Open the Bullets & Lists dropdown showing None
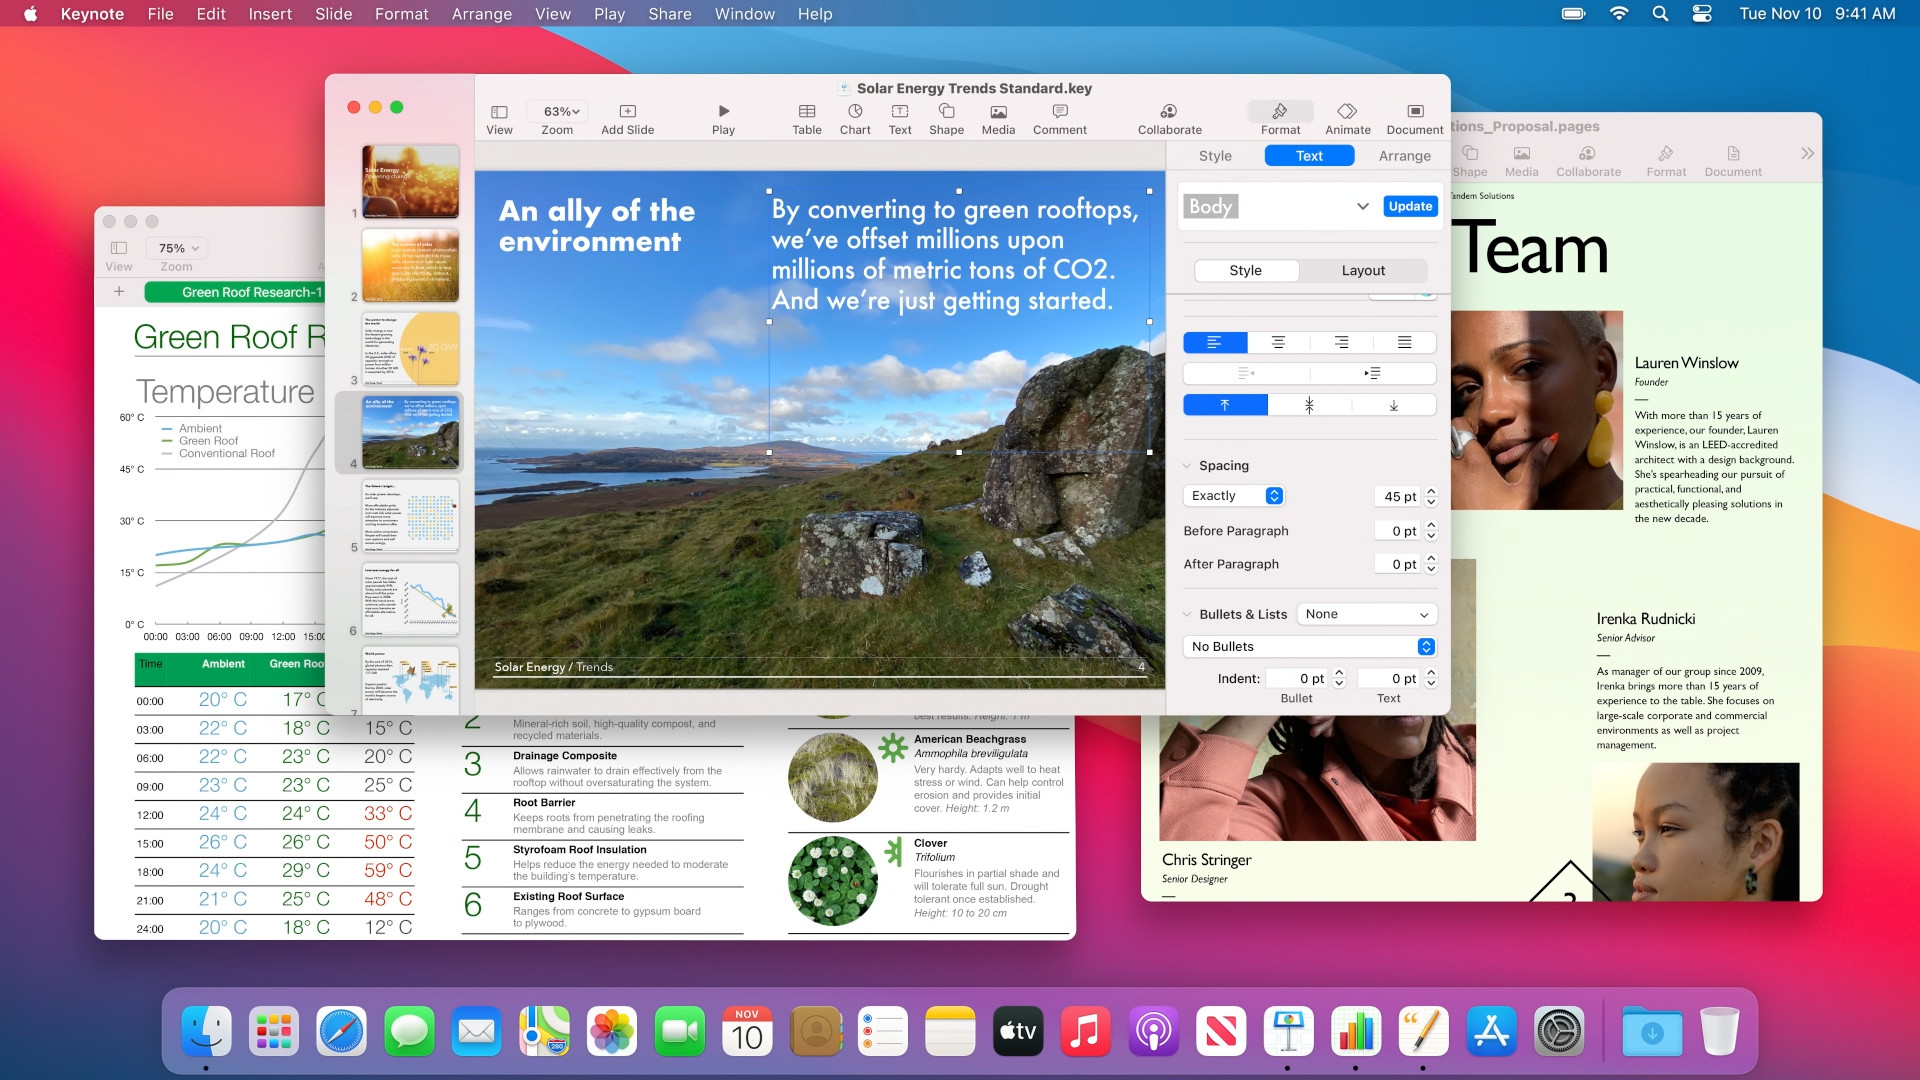1920x1080 pixels. [1367, 613]
